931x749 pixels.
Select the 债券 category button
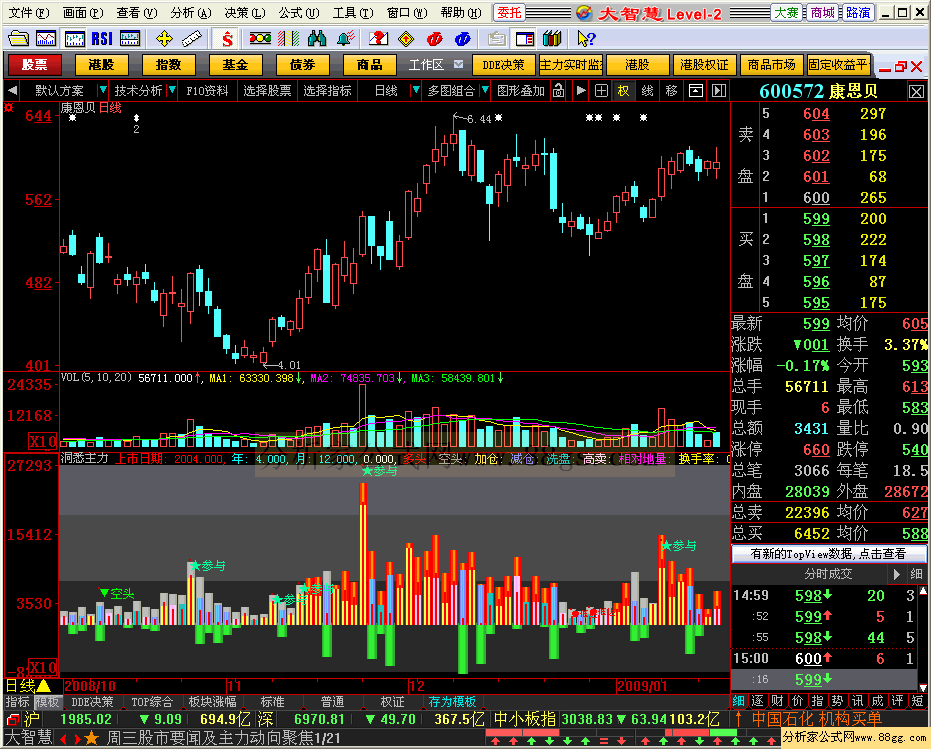pos(302,64)
